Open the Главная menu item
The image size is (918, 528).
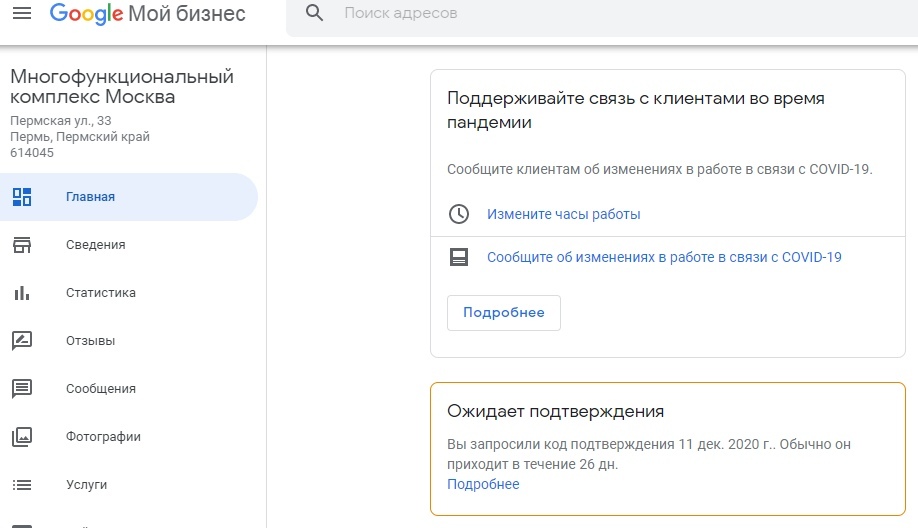(129, 197)
